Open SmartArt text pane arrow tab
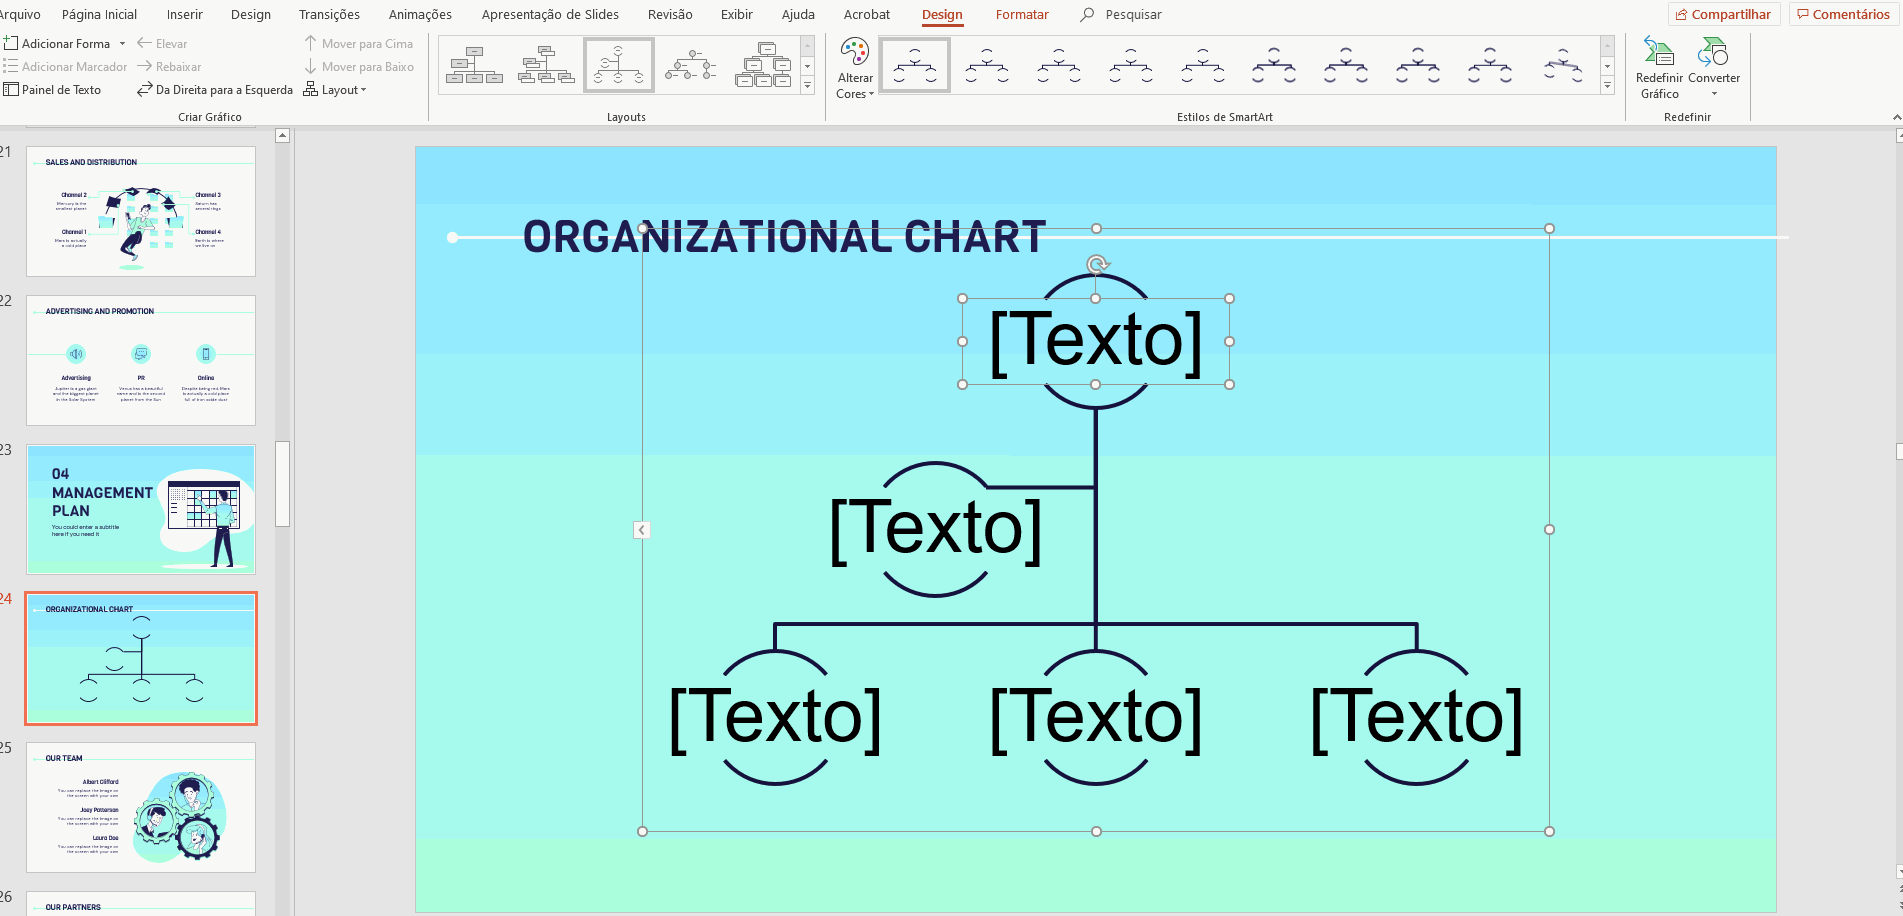 [642, 530]
